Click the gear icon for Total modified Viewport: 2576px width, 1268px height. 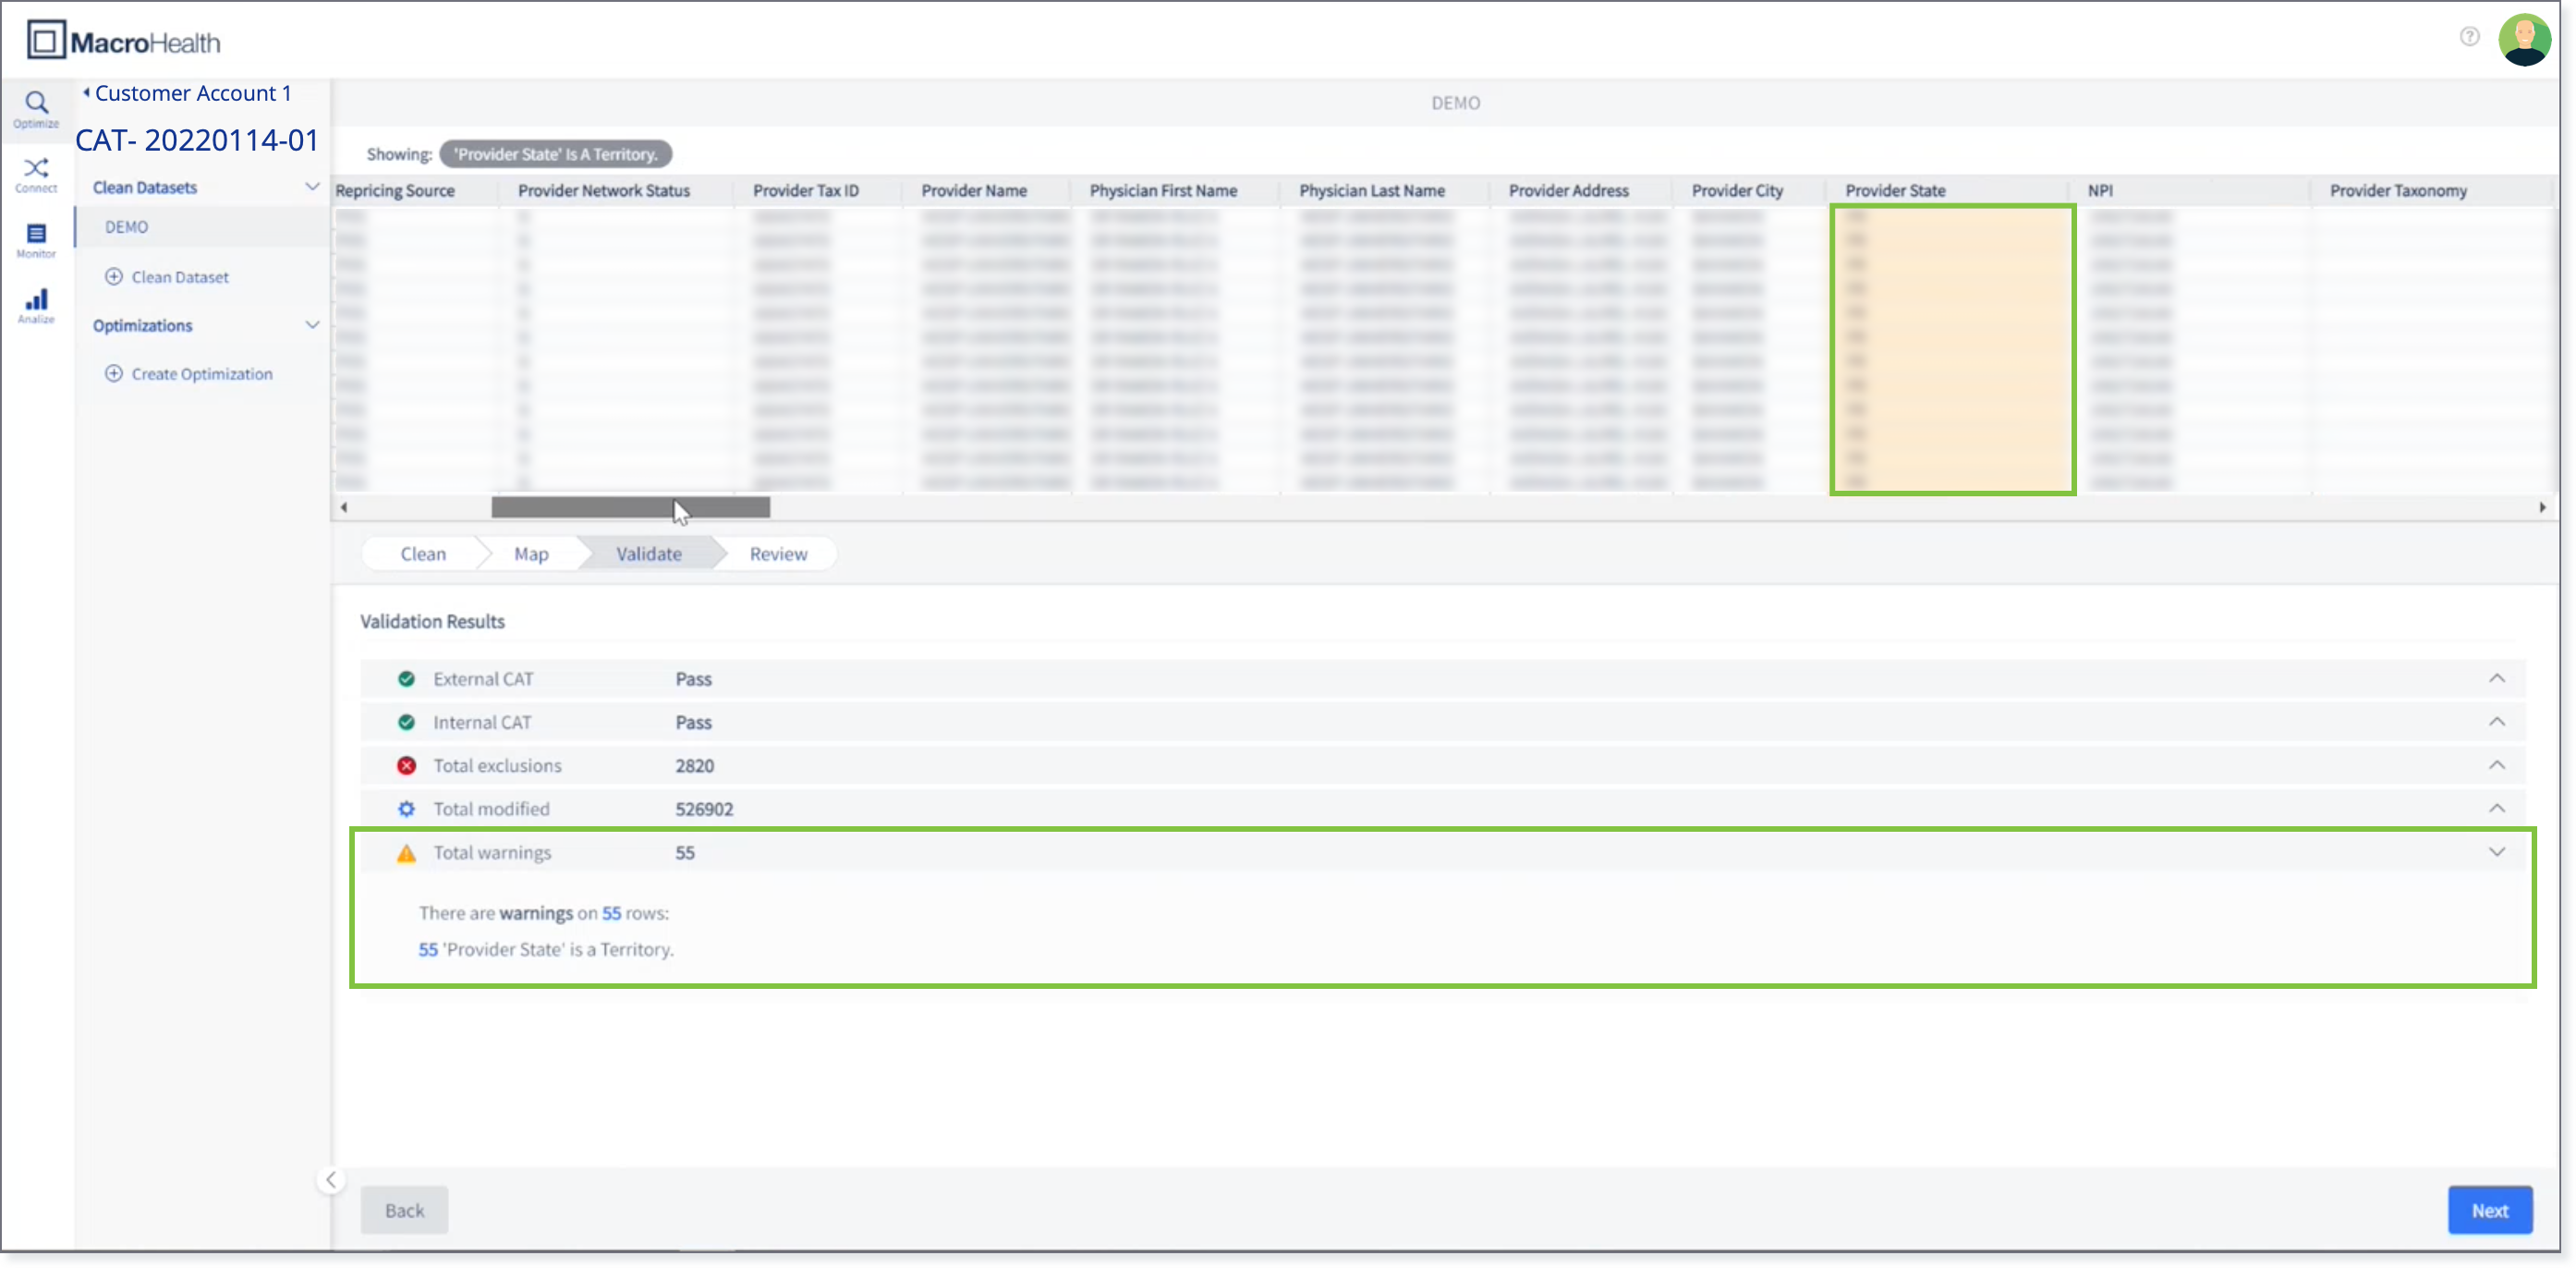point(406,809)
